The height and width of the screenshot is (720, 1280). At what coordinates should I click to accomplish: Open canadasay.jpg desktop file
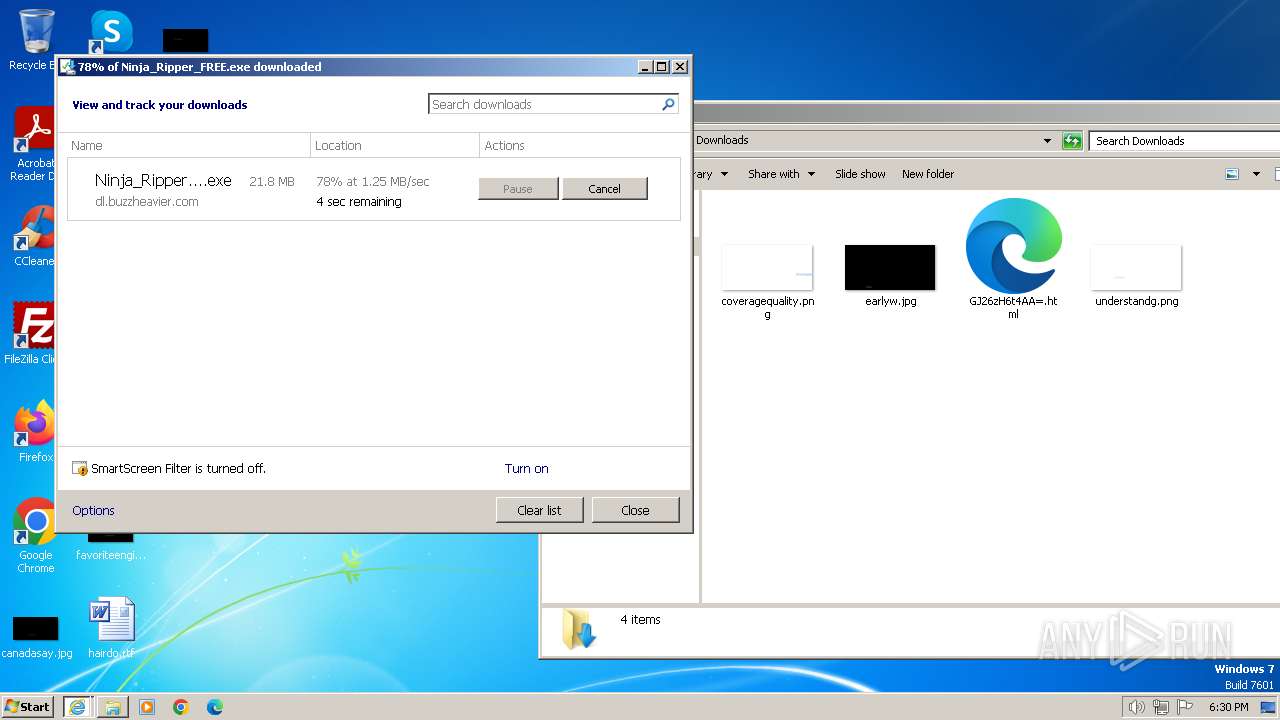point(36,636)
